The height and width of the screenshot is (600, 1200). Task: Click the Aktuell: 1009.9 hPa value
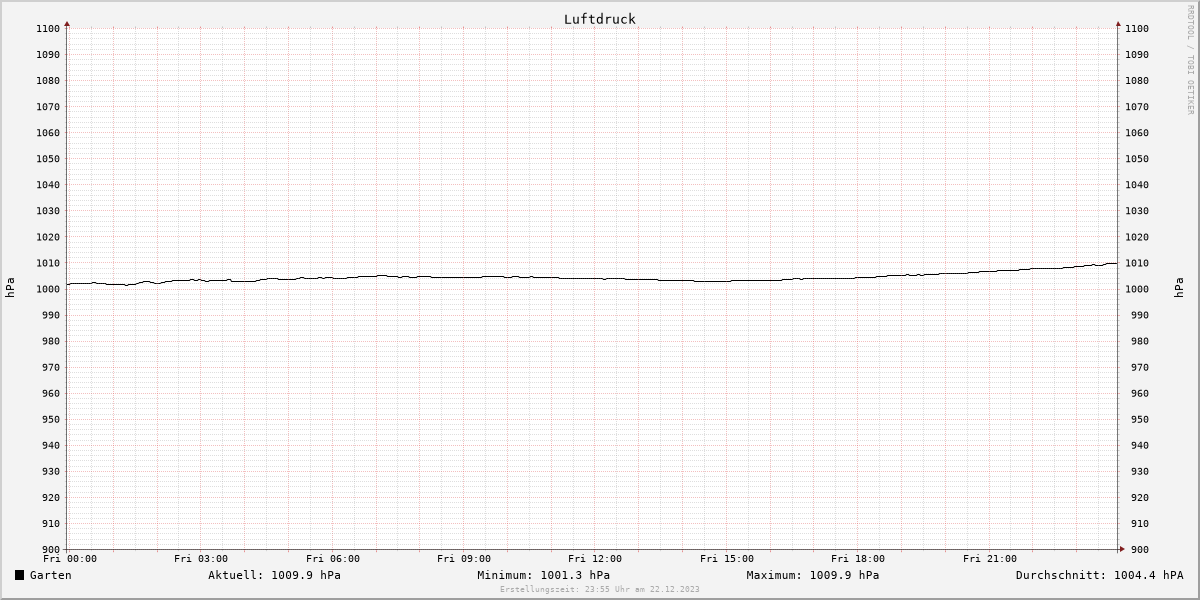point(274,575)
